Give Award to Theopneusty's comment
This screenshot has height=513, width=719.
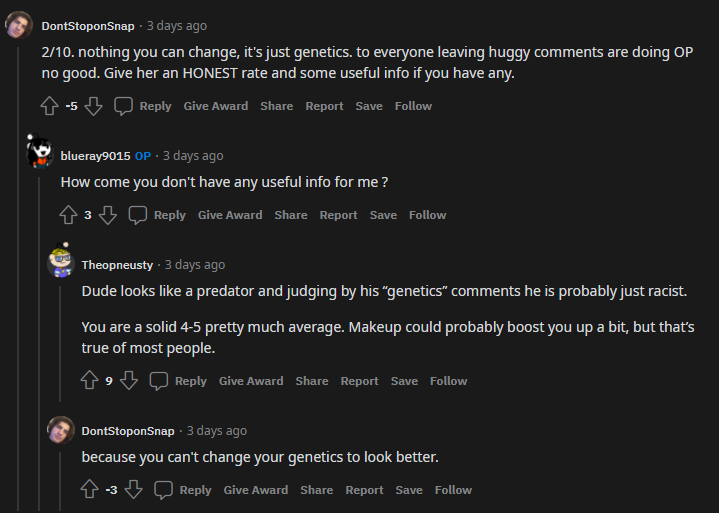[x=251, y=381]
